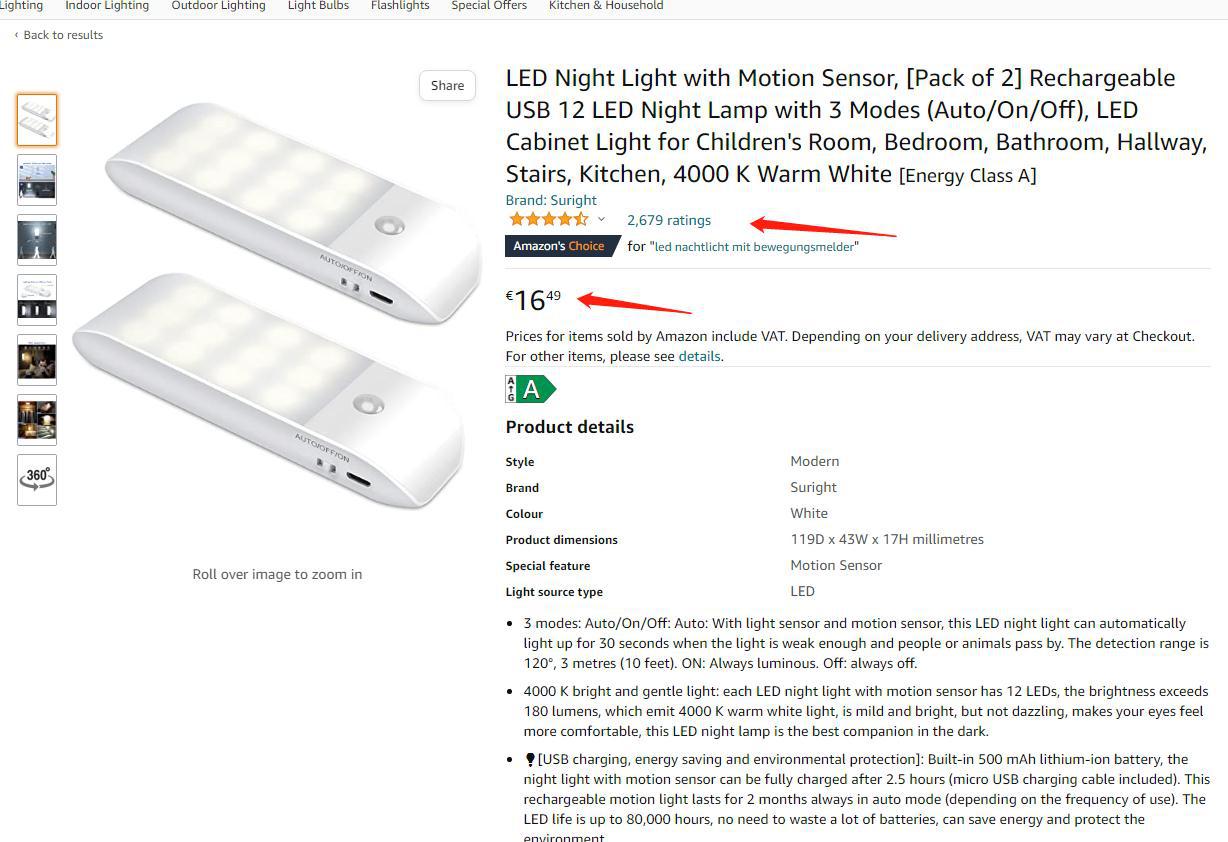Click the Energy Class A label icon
The width and height of the screenshot is (1228, 842).
click(x=530, y=389)
